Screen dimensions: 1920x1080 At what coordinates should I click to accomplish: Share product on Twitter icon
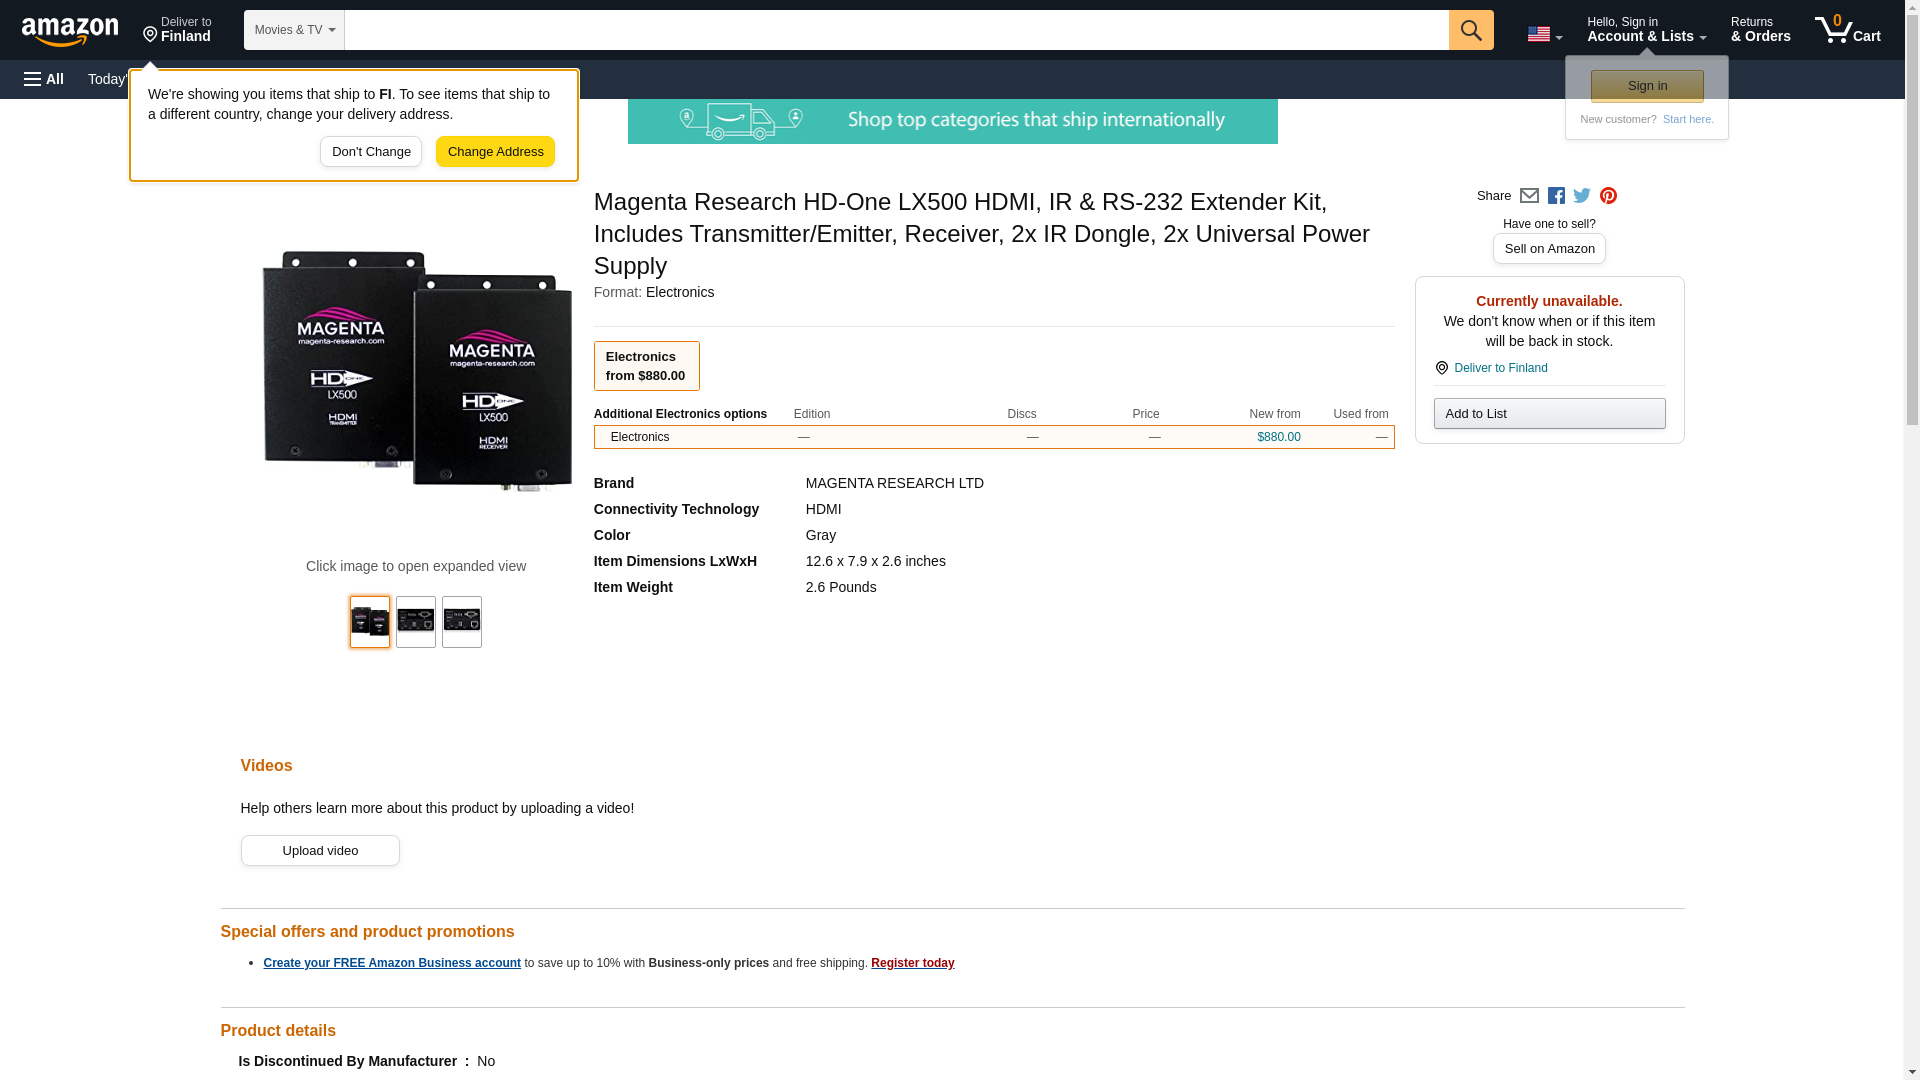tap(1582, 196)
